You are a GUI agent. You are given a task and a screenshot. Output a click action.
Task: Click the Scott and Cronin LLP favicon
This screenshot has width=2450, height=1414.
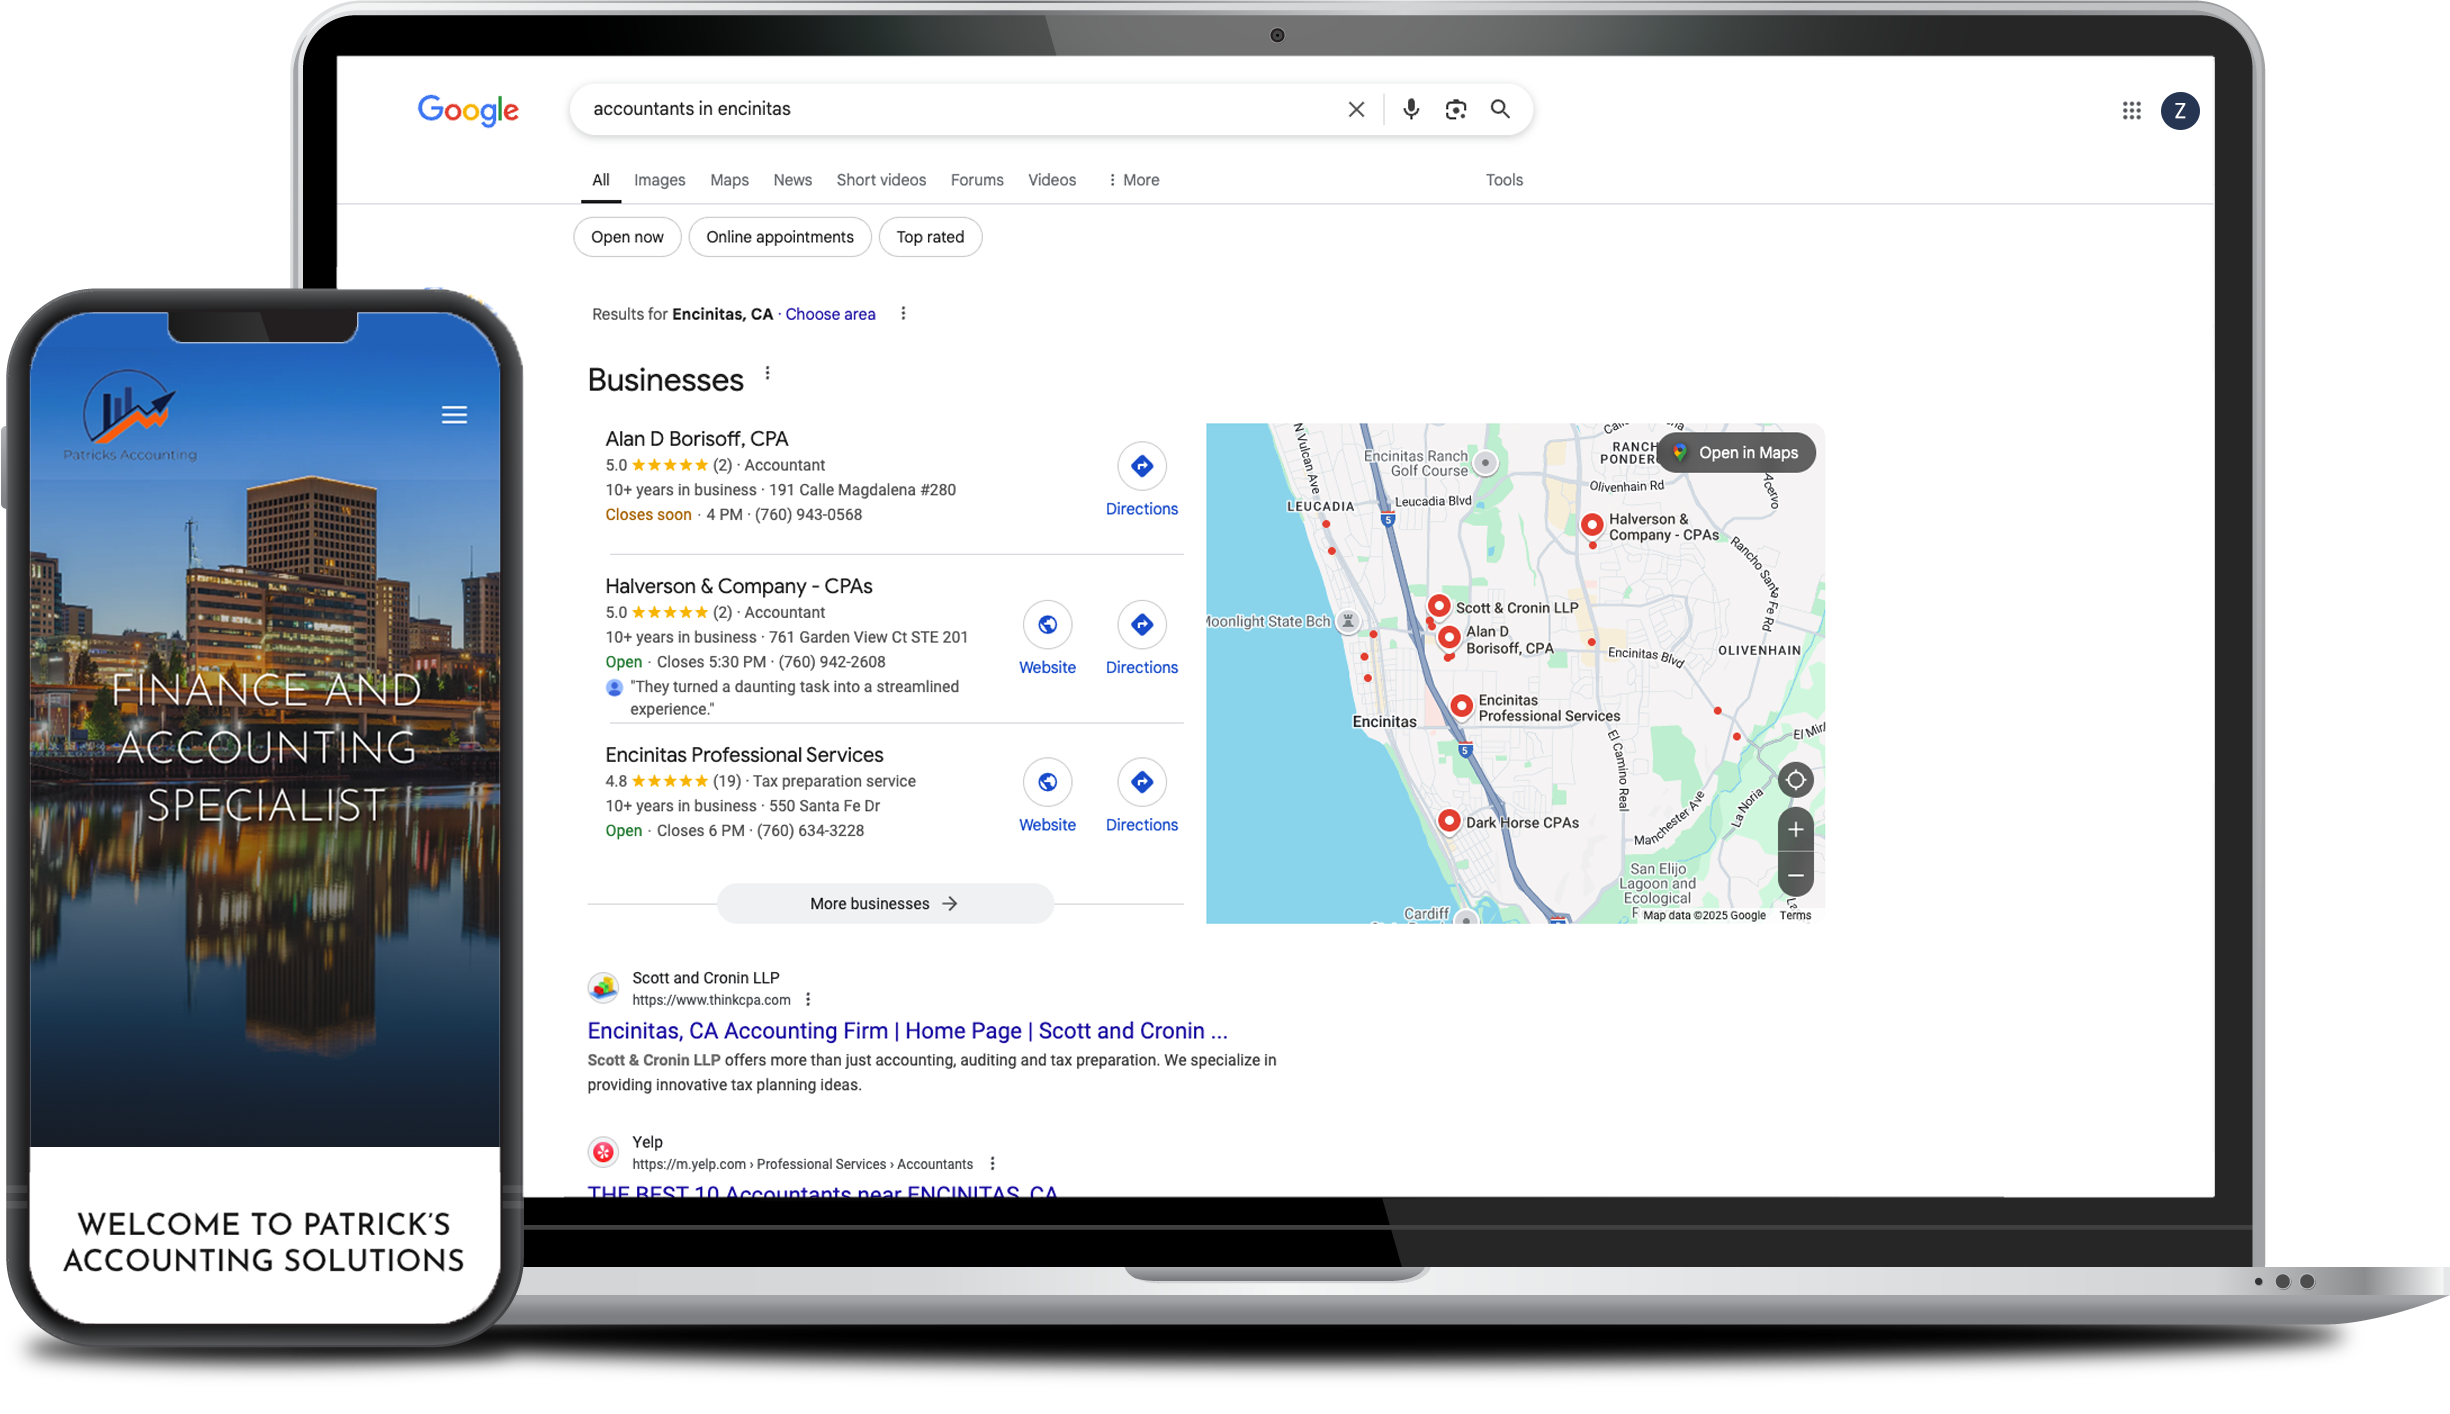point(603,988)
